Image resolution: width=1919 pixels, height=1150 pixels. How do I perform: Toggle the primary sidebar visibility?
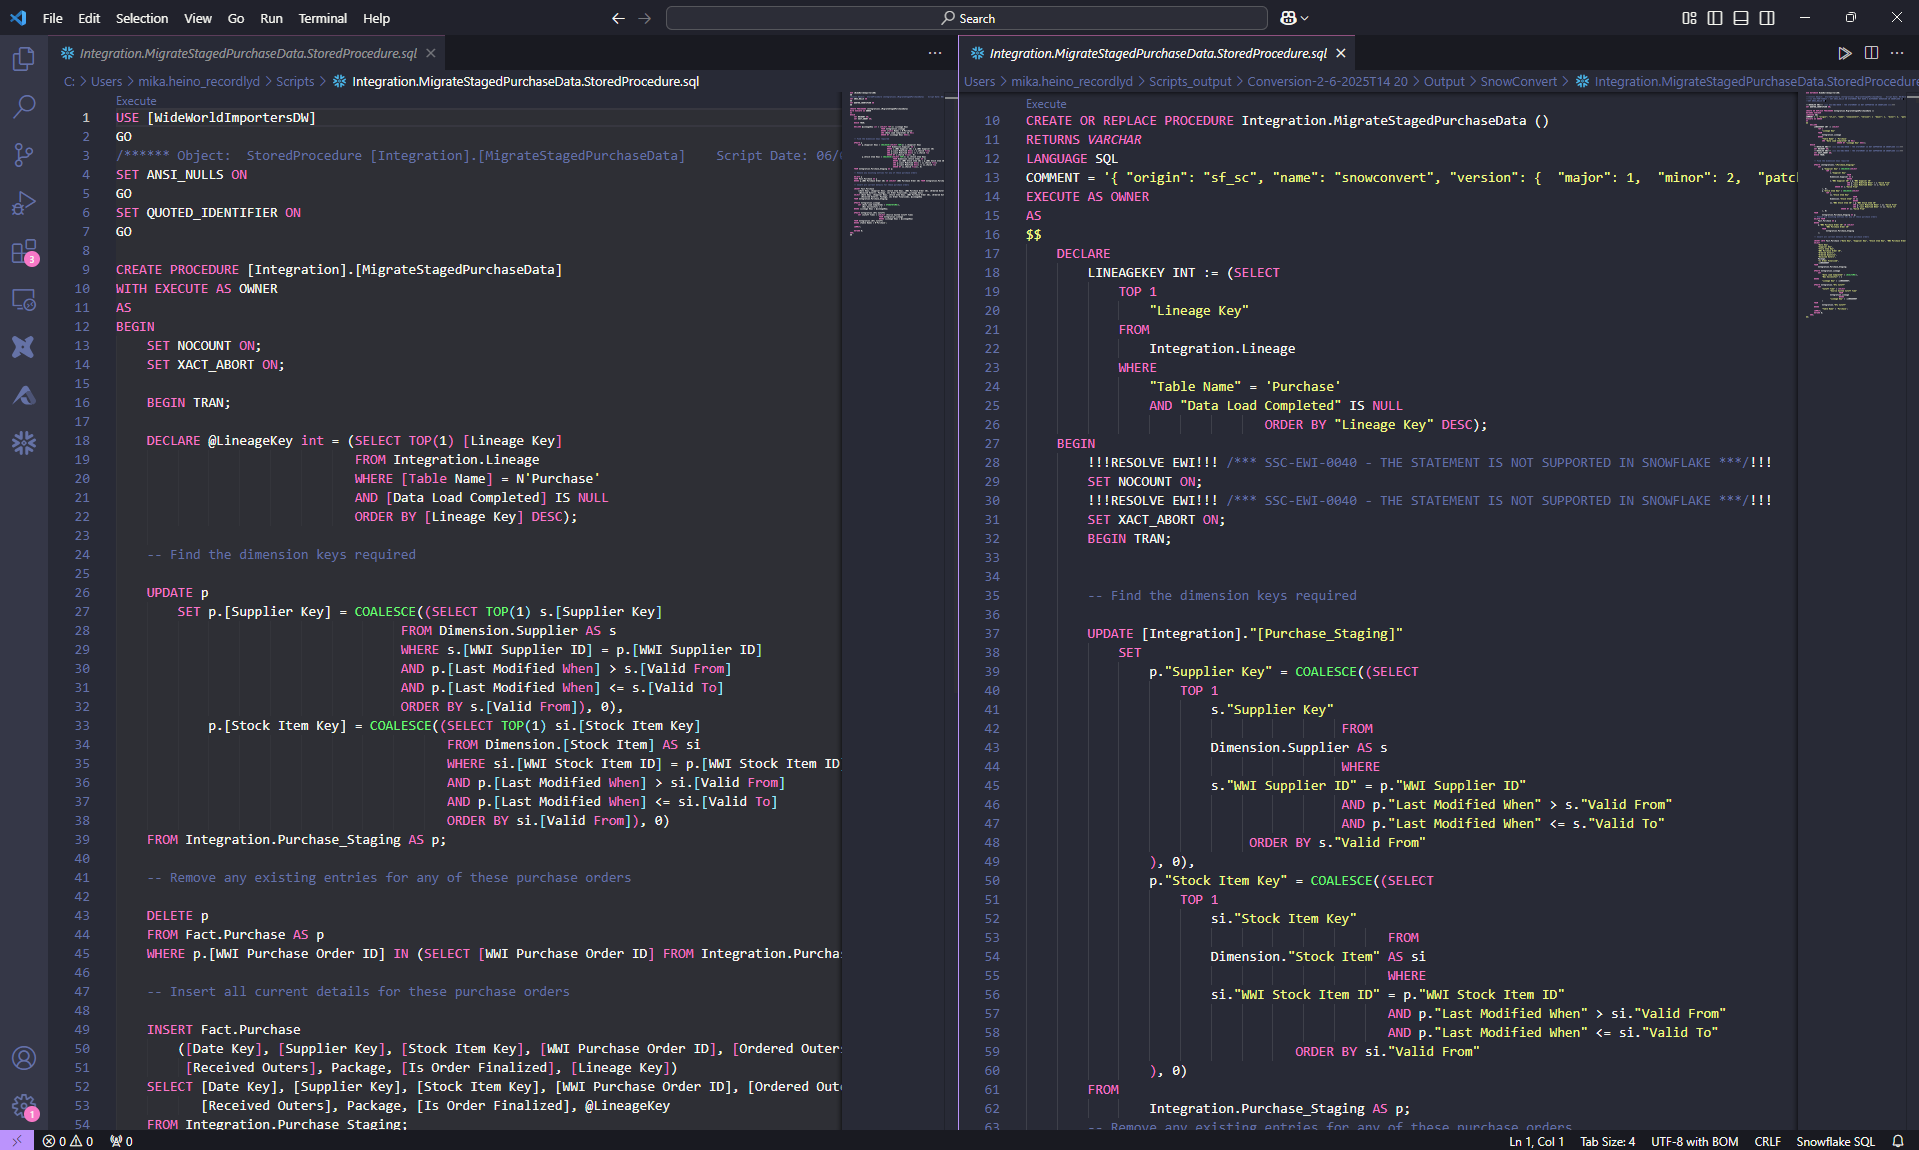pyautogui.click(x=1714, y=18)
